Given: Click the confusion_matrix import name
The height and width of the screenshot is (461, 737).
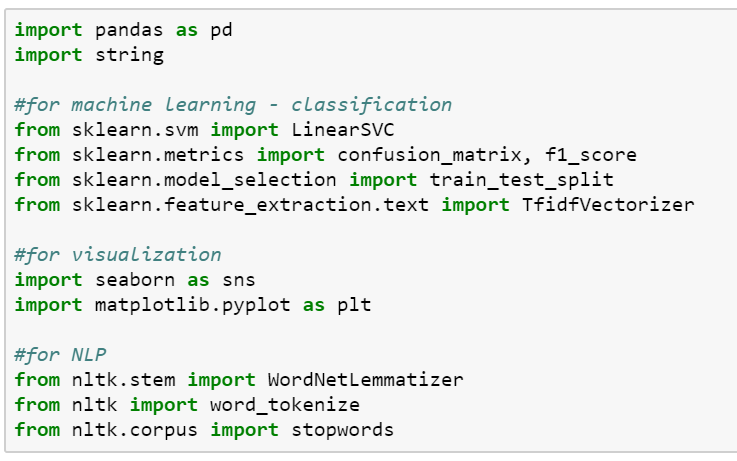Looking at the screenshot, I should [x=422, y=154].
